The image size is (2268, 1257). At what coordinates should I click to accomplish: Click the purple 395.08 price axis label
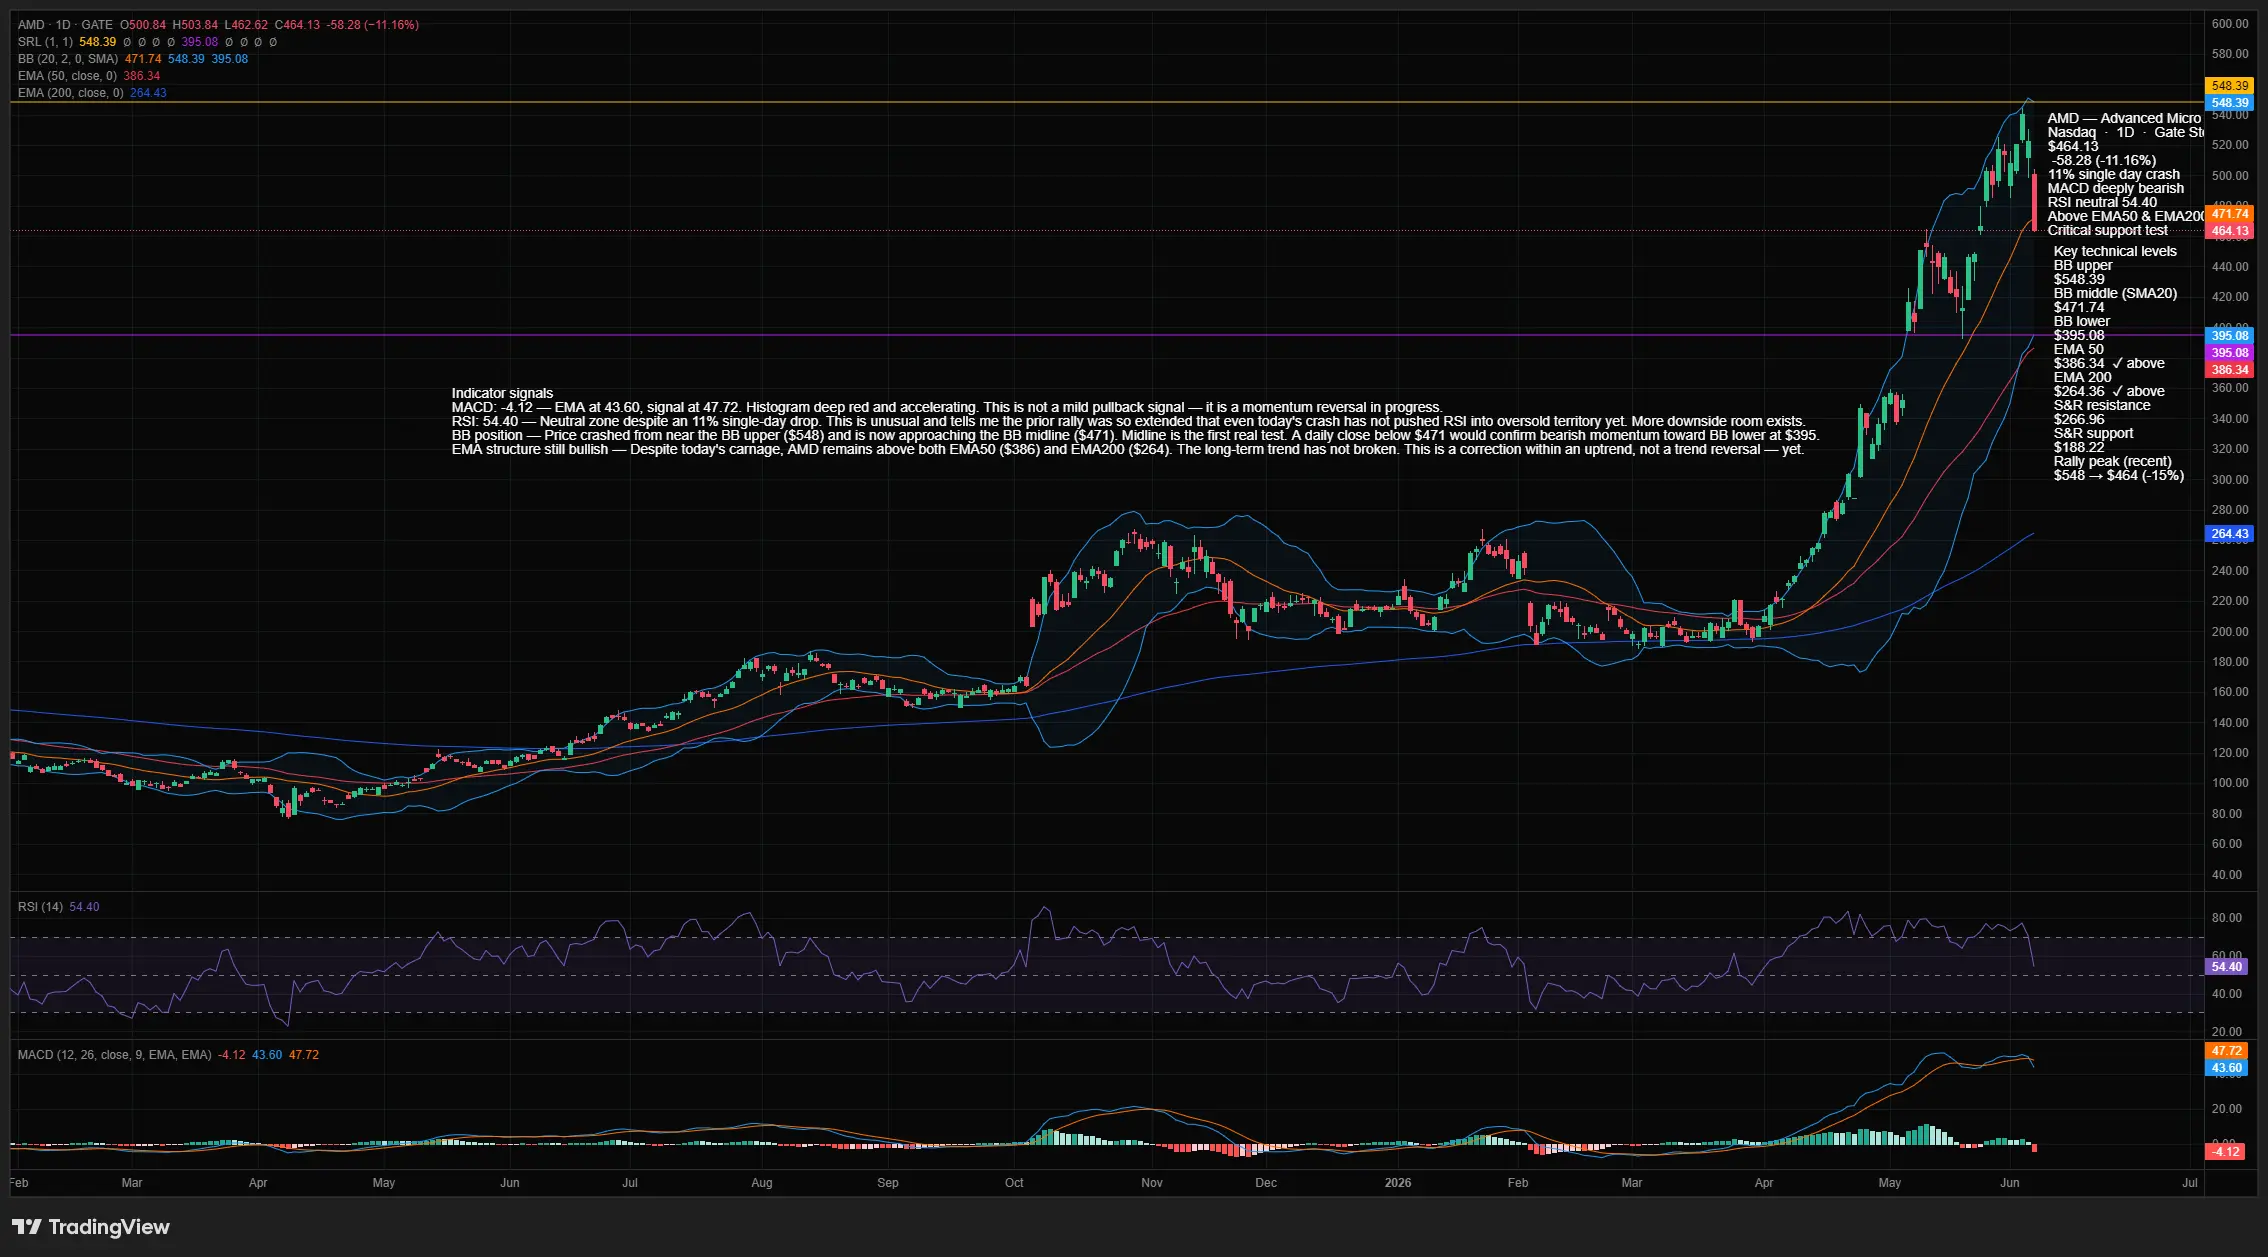click(2230, 353)
